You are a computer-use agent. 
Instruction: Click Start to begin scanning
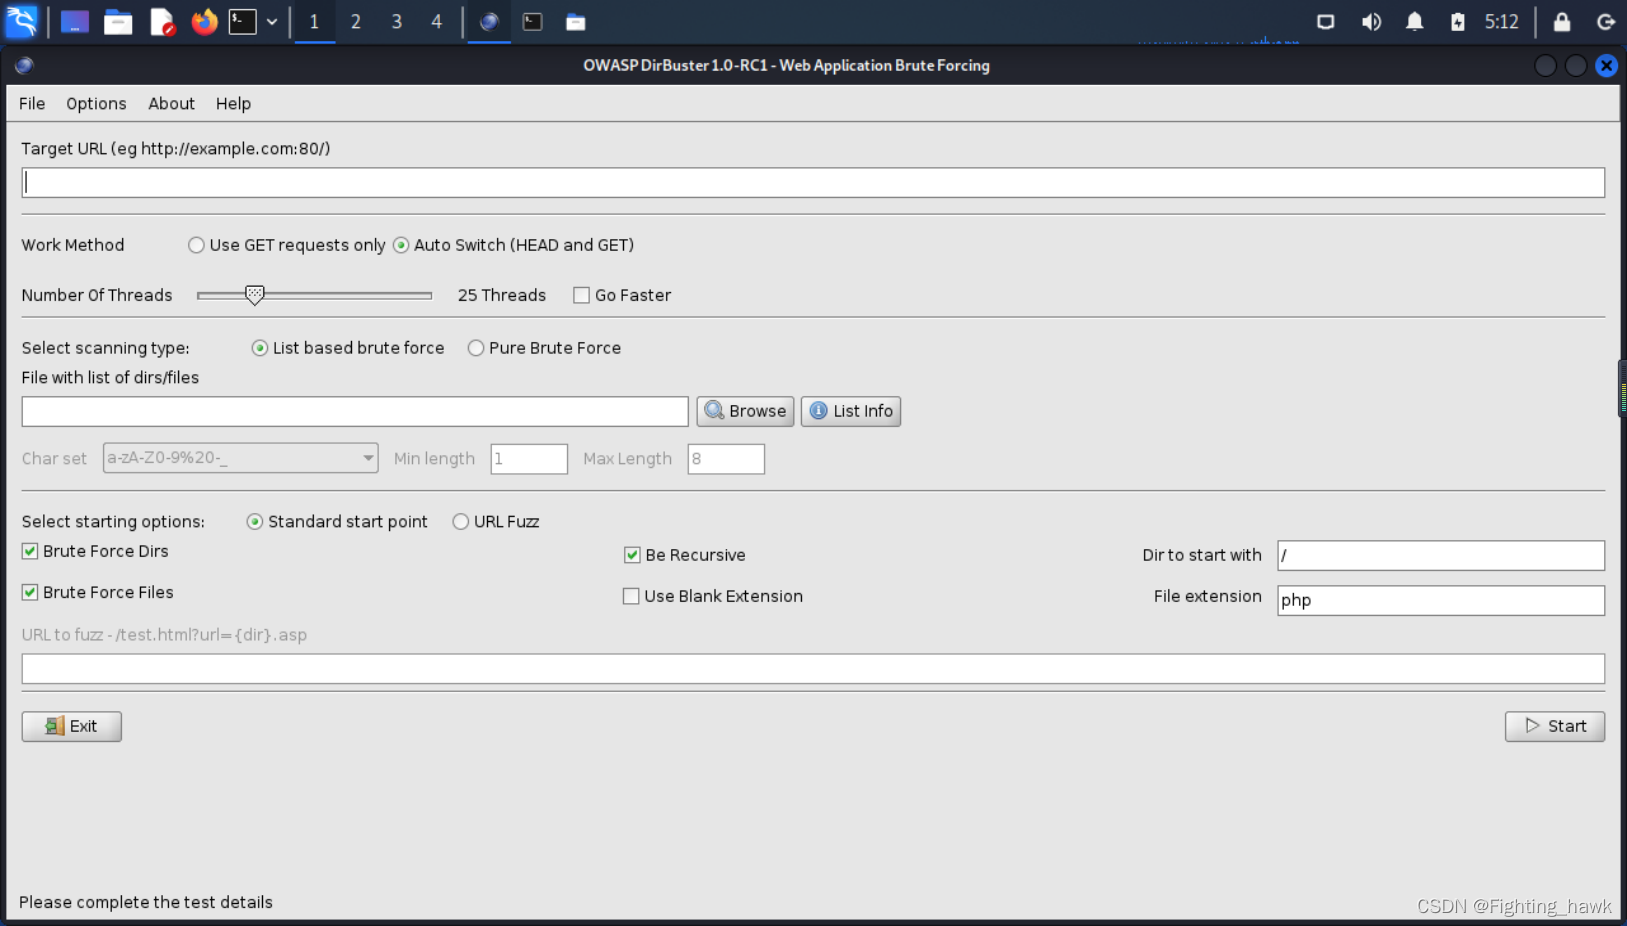[x=1555, y=726]
